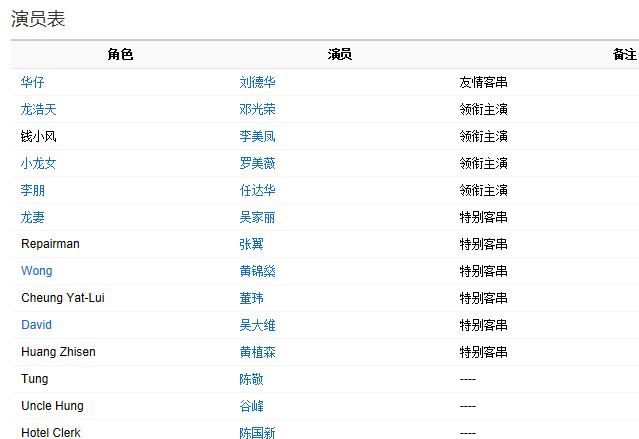639x439 pixels.
Task: Click 特别客串 note in the Repairman row
Action: (483, 244)
